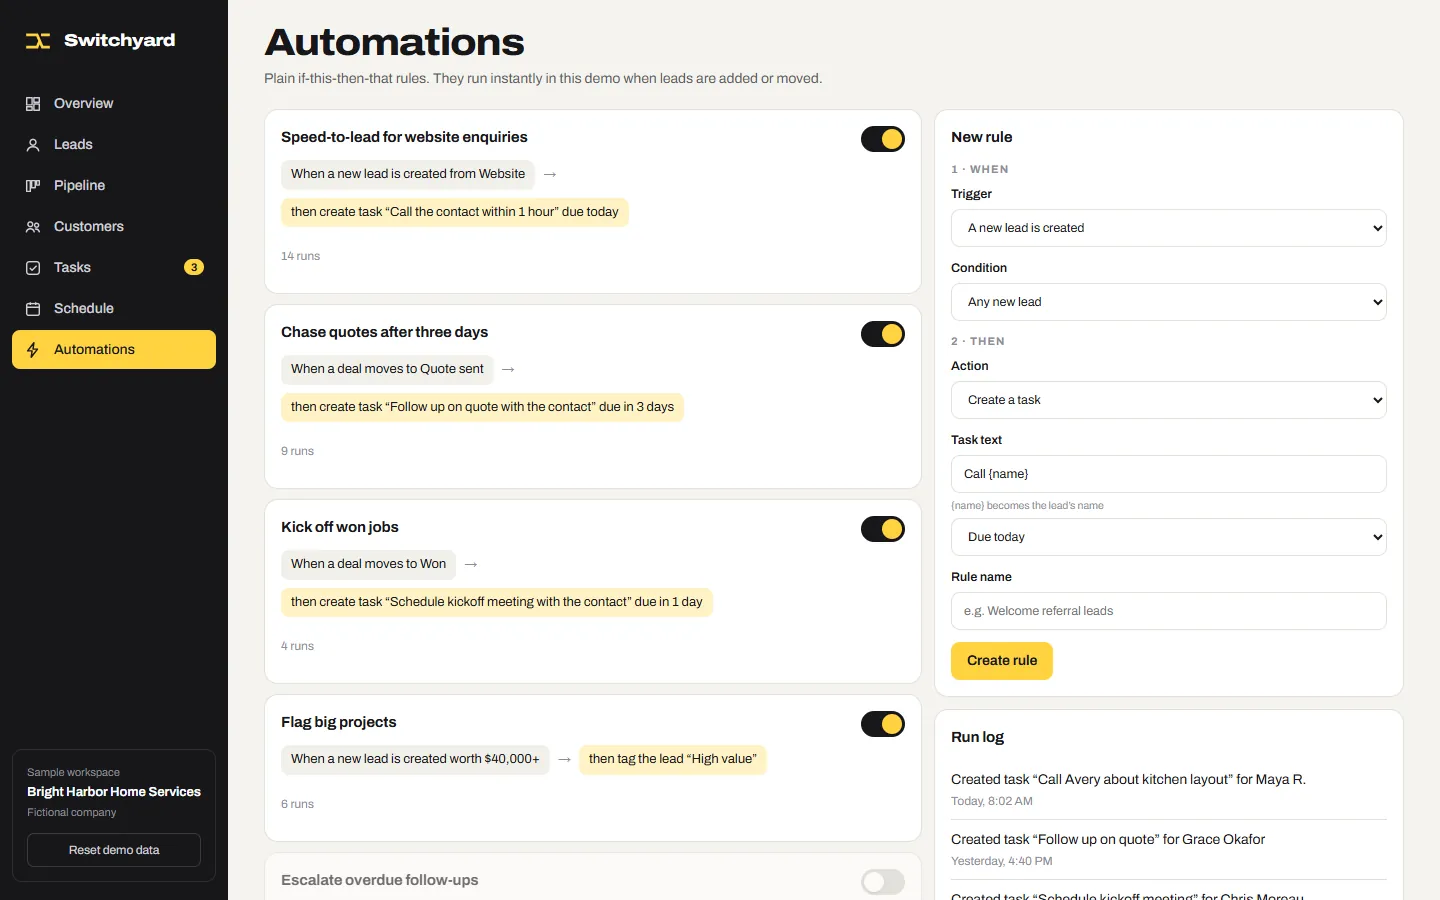
Task: Toggle off the Kick off won jobs rule
Action: coord(883,529)
